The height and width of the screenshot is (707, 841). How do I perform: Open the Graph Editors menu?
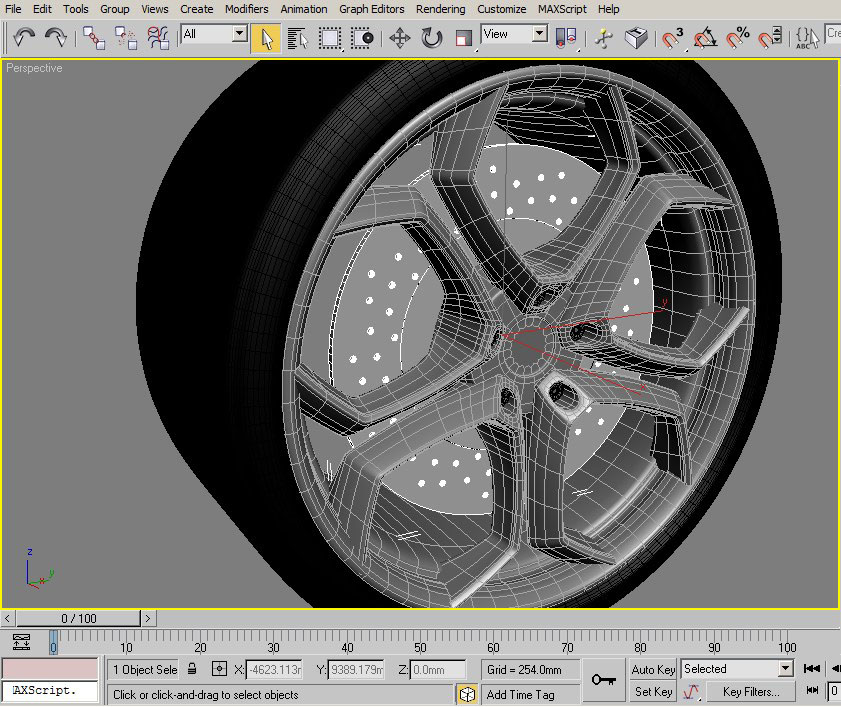click(x=371, y=9)
